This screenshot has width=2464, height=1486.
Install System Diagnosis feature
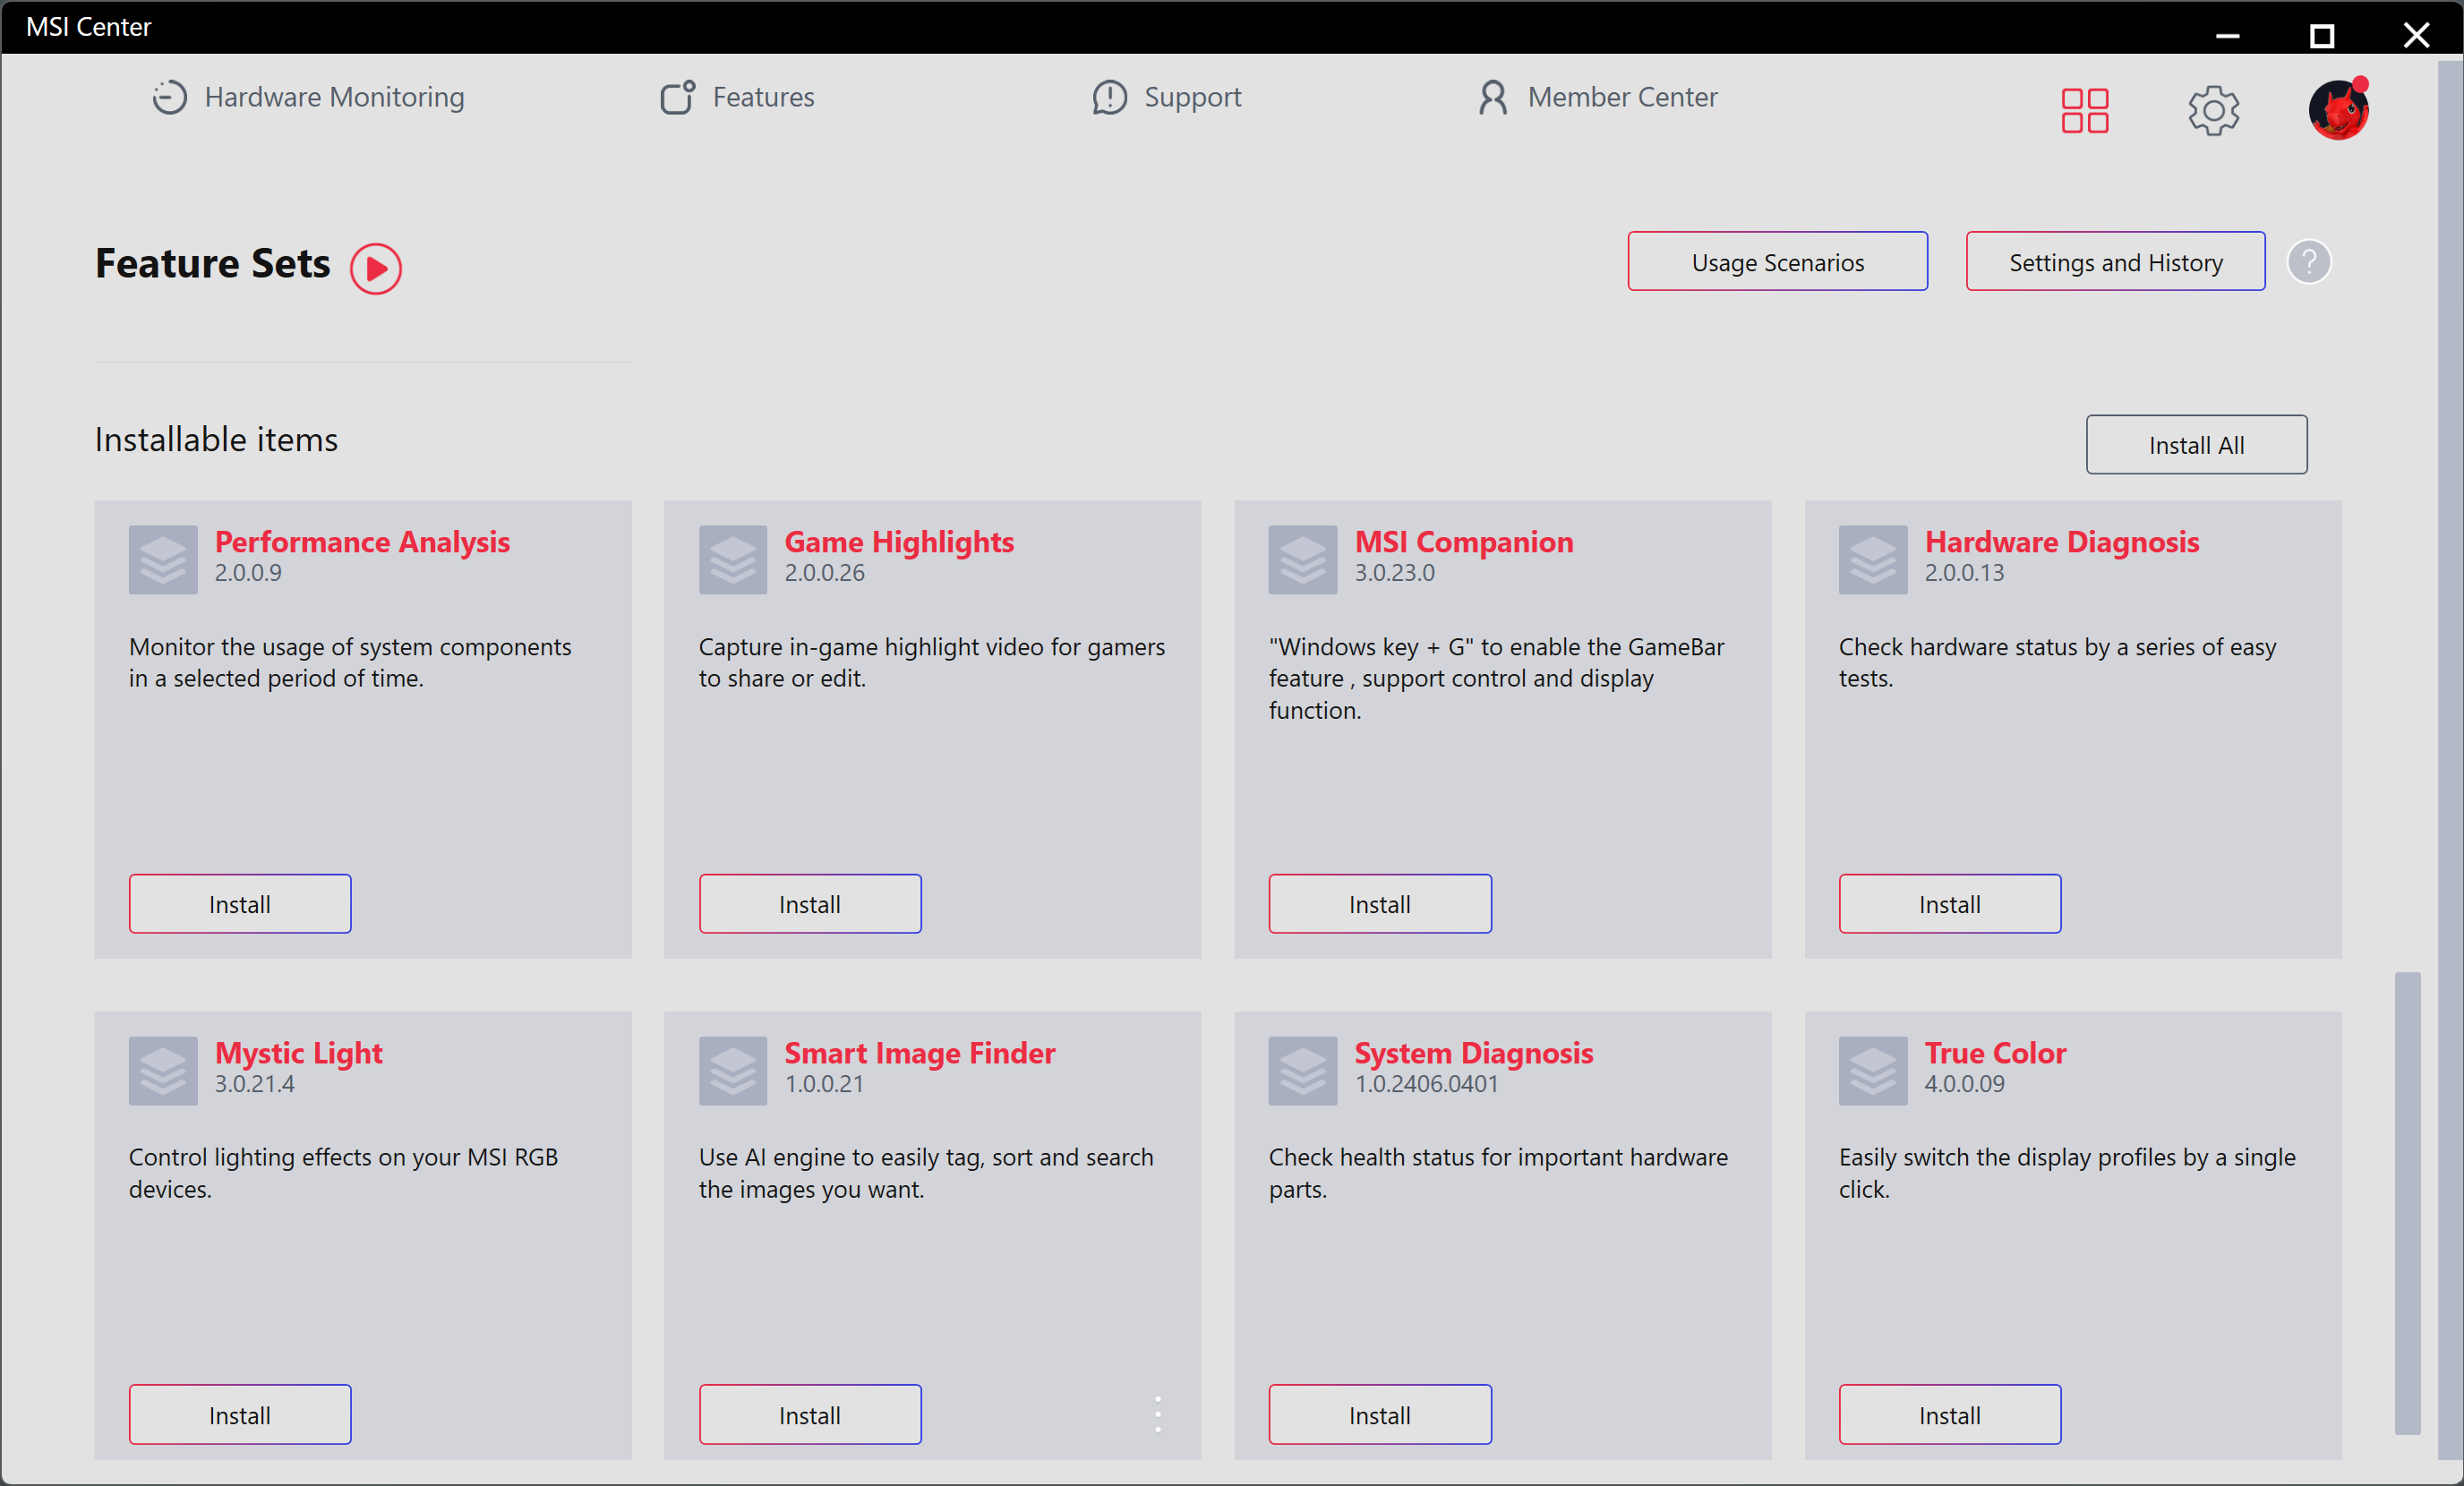pyautogui.click(x=1379, y=1414)
